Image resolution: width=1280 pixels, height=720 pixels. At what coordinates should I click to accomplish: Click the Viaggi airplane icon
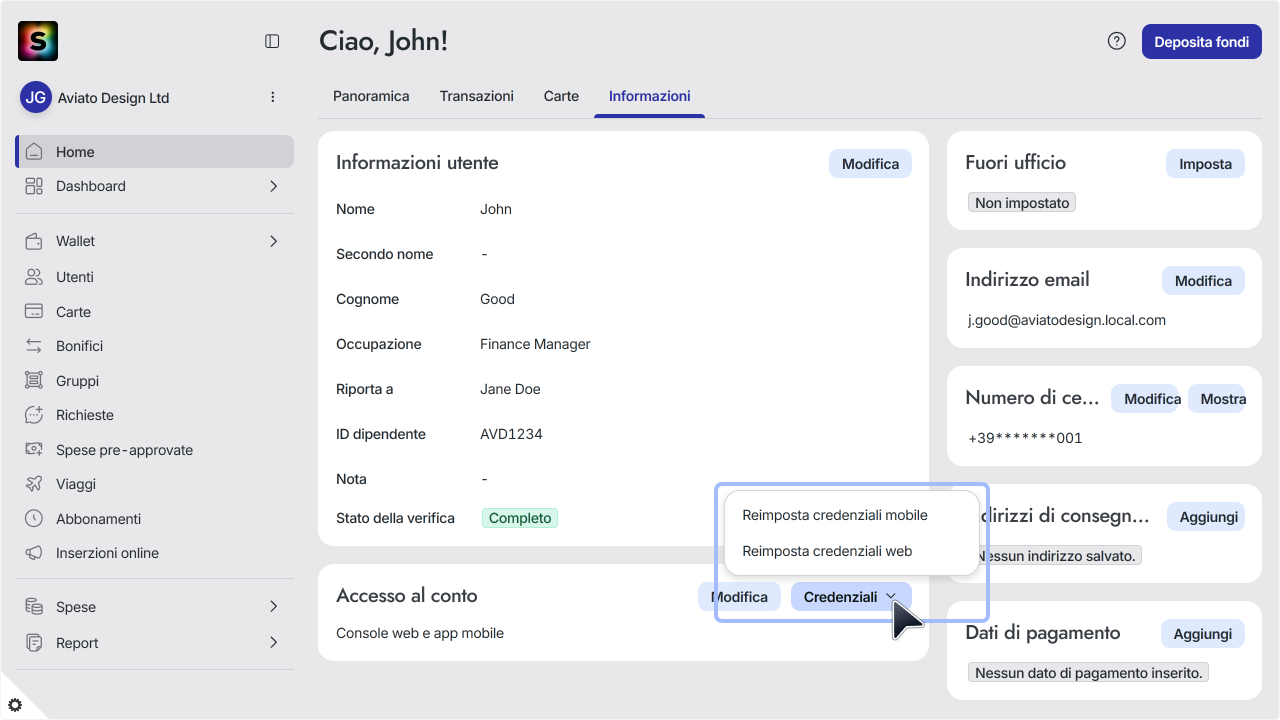tap(35, 484)
